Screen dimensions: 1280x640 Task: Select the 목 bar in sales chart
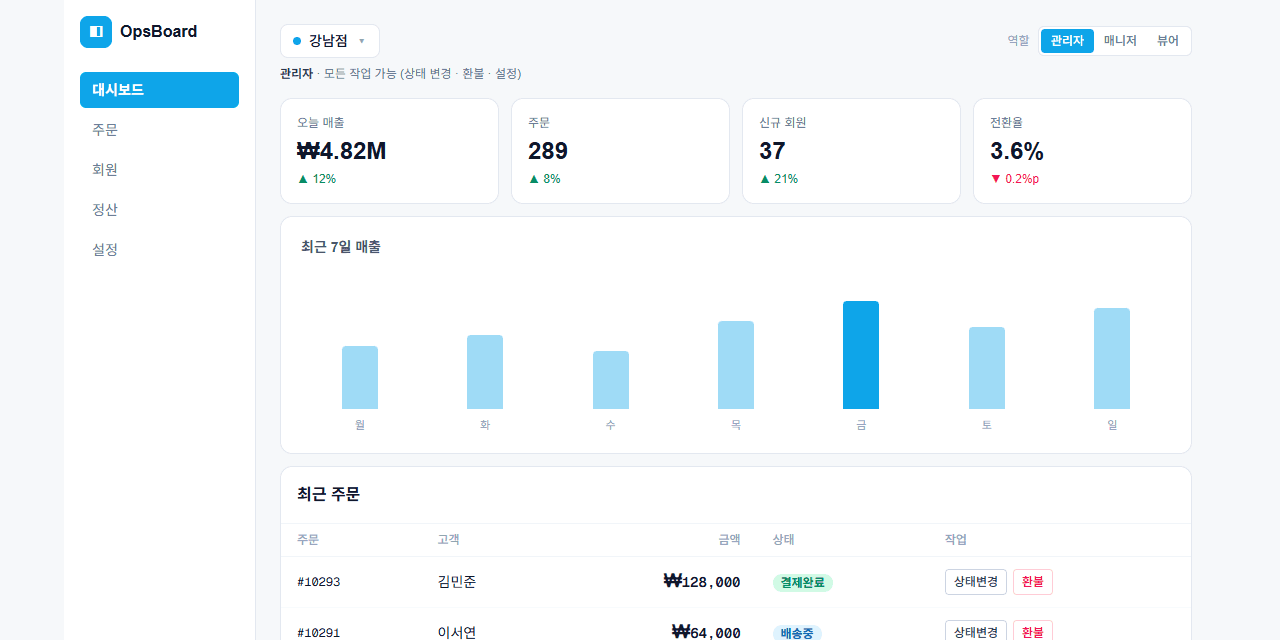pyautogui.click(x=736, y=365)
